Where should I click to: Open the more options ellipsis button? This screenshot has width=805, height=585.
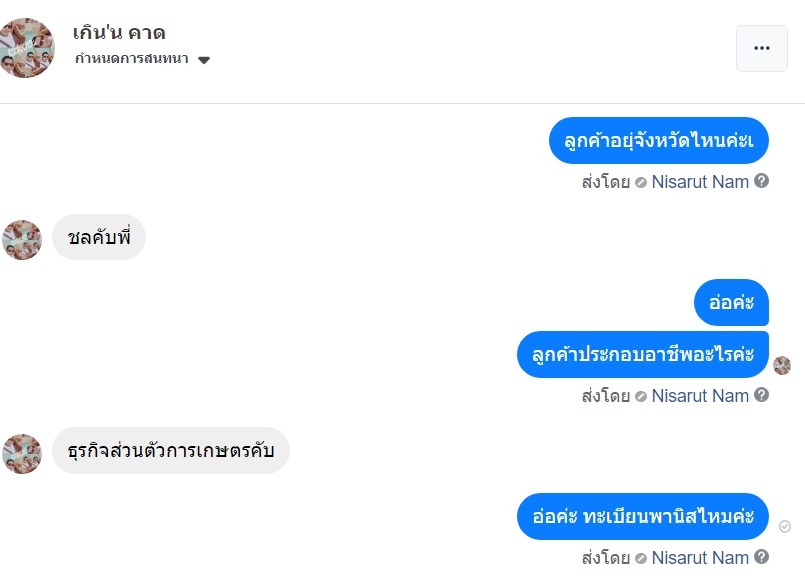[x=761, y=48]
